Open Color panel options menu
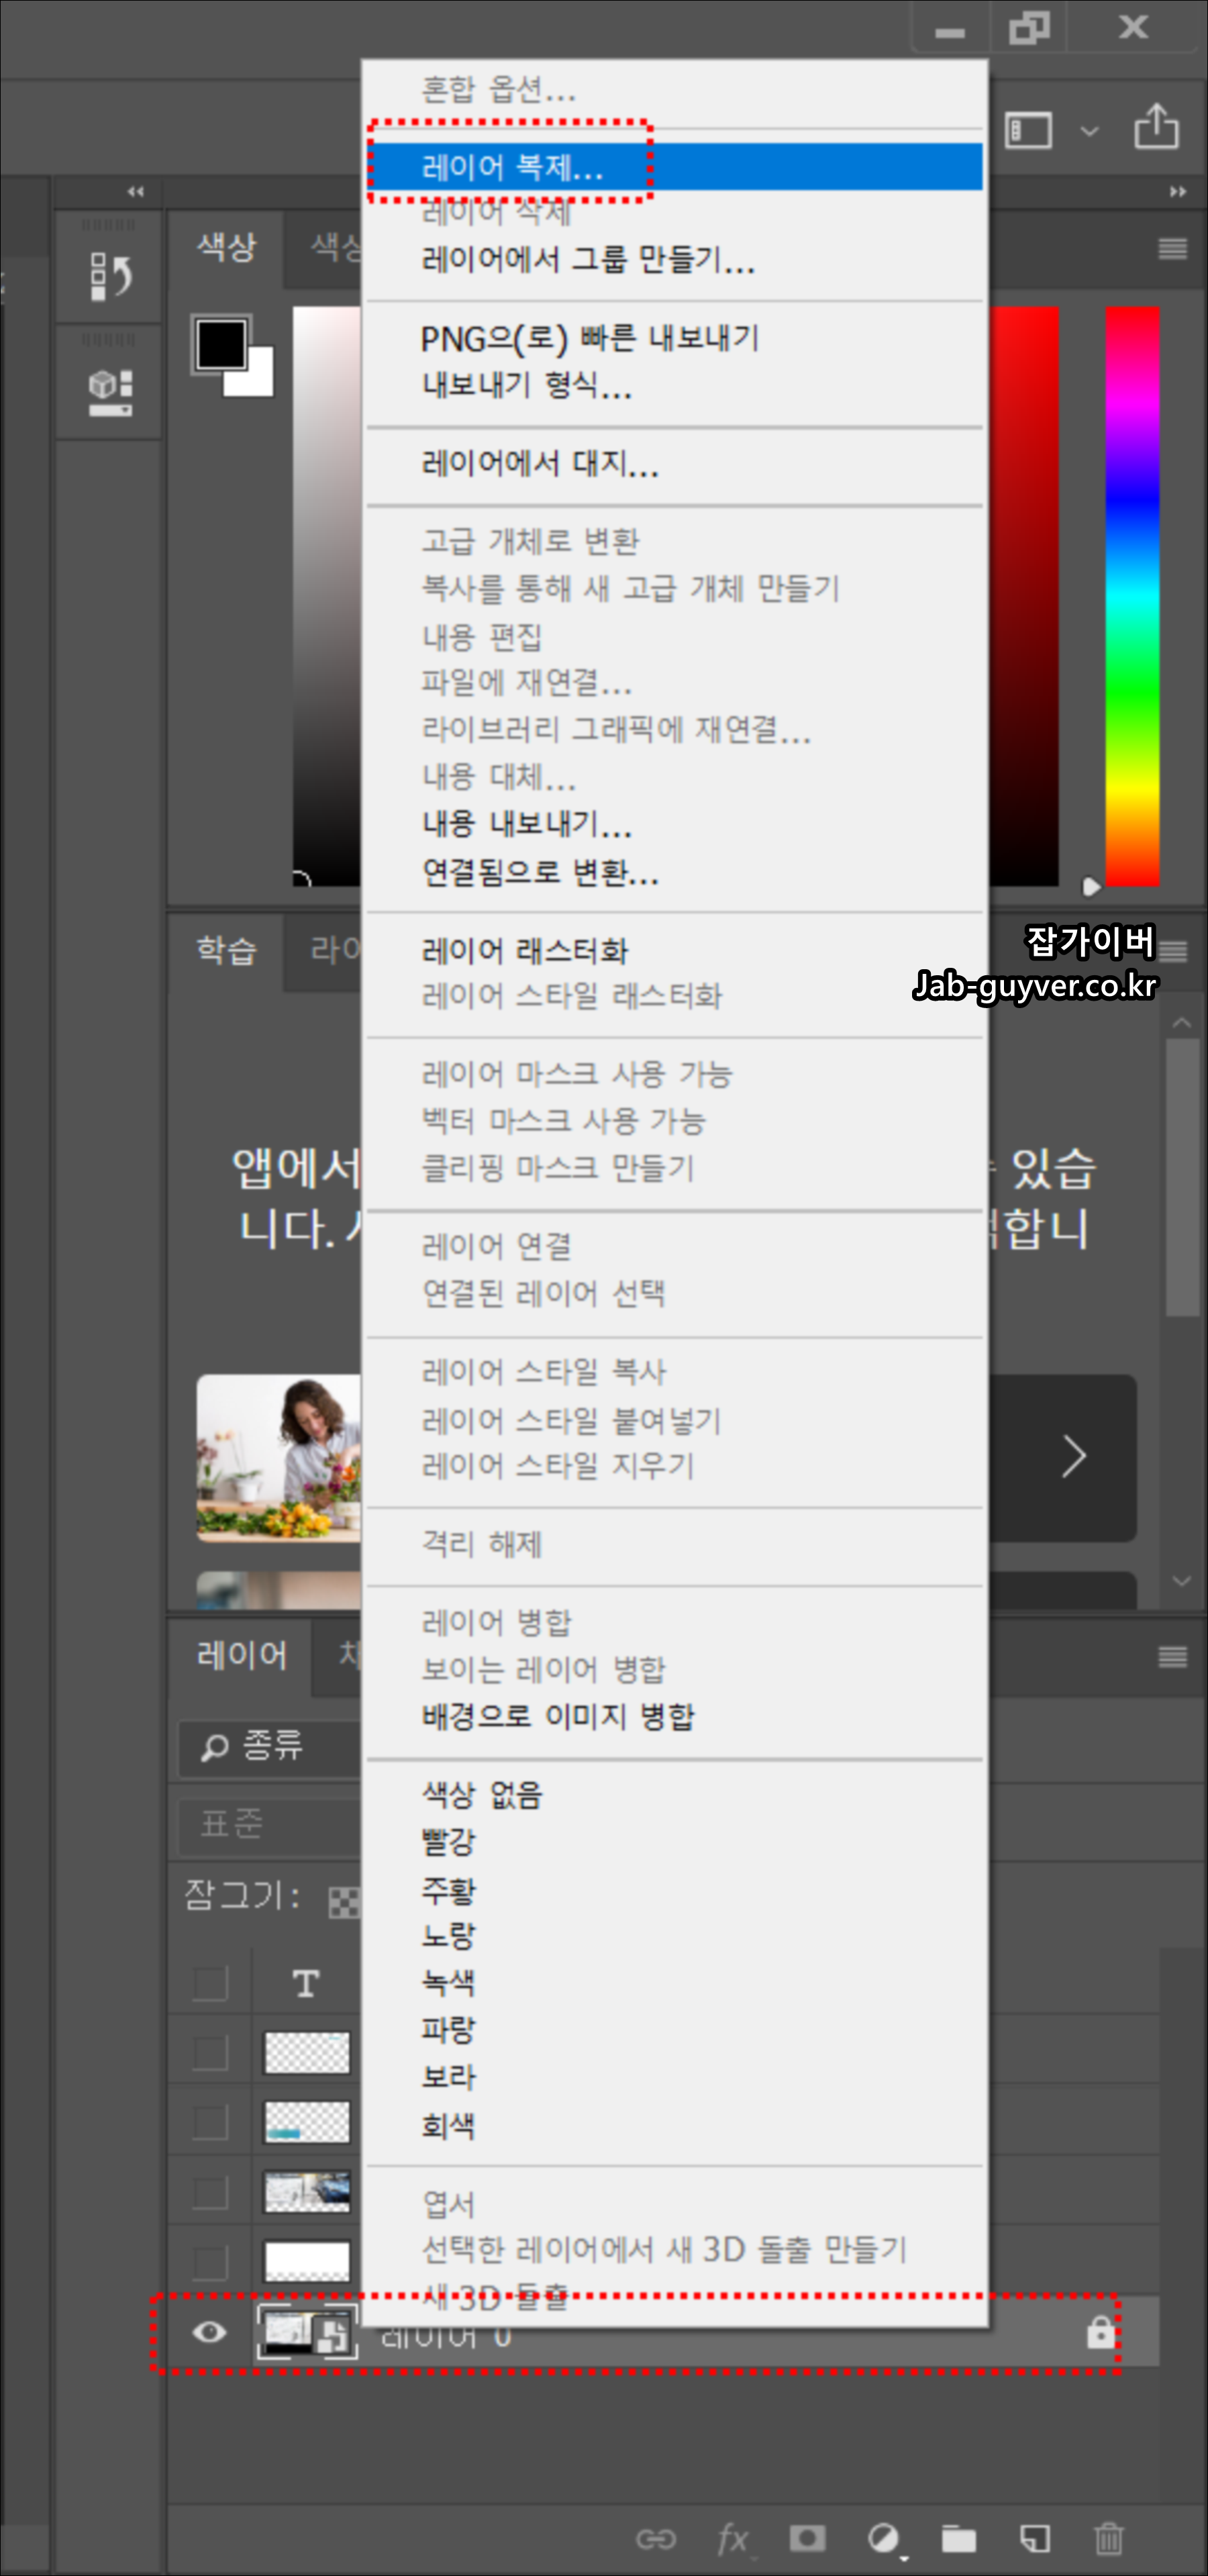 pyautogui.click(x=1173, y=249)
